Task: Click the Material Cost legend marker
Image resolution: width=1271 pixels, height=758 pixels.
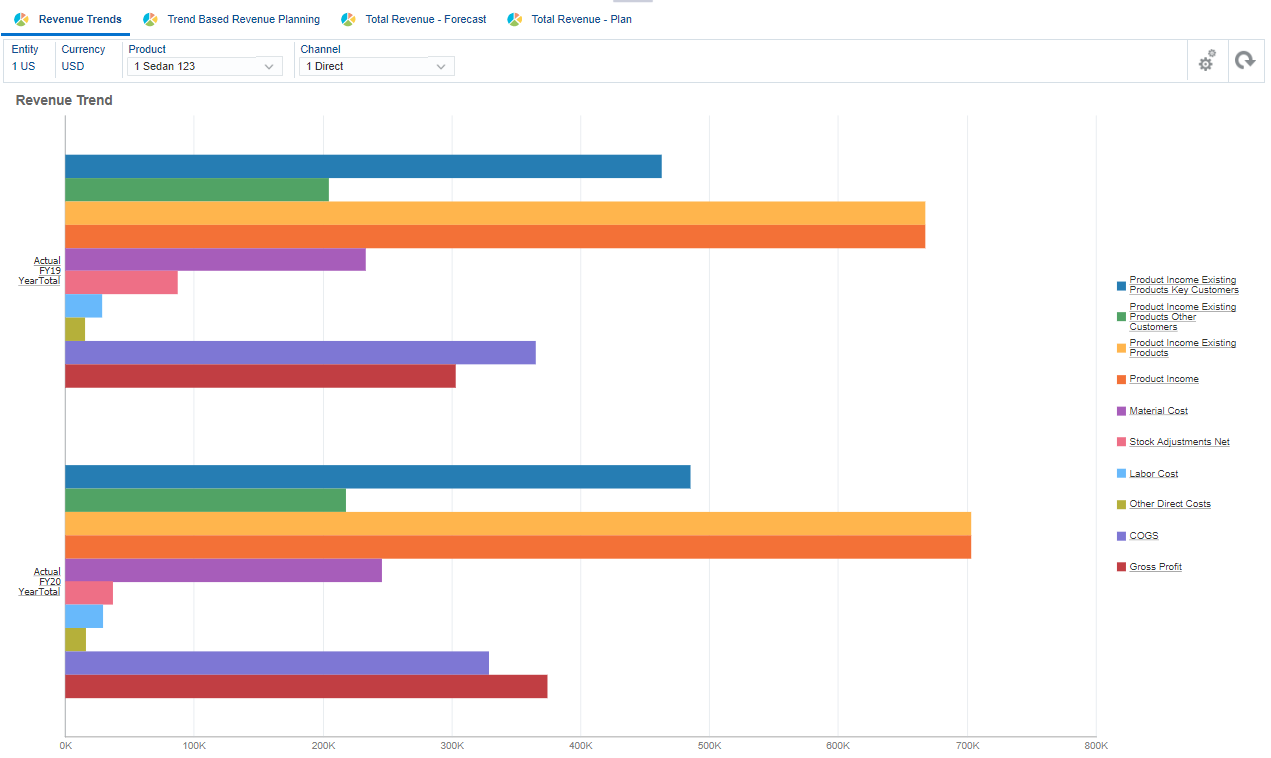Action: [x=1121, y=410]
